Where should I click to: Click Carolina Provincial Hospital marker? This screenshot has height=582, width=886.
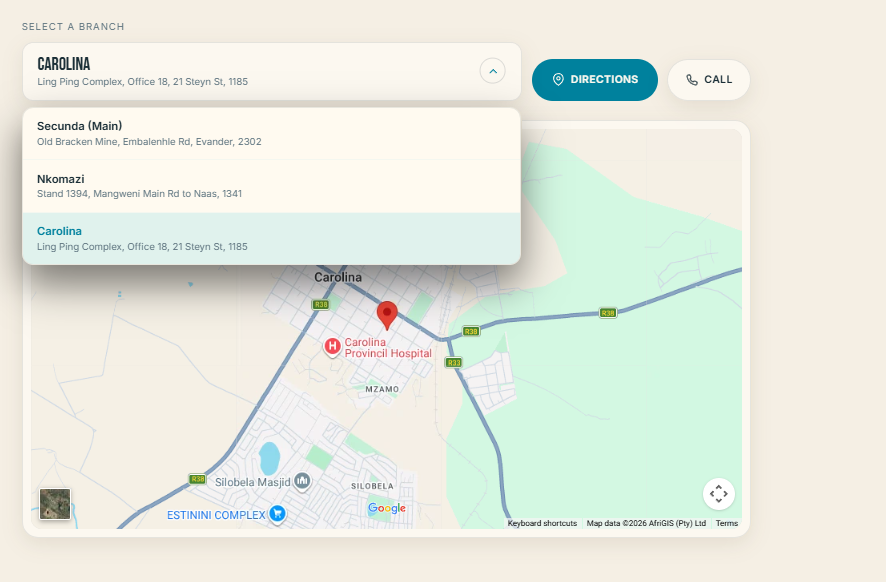coord(332,346)
